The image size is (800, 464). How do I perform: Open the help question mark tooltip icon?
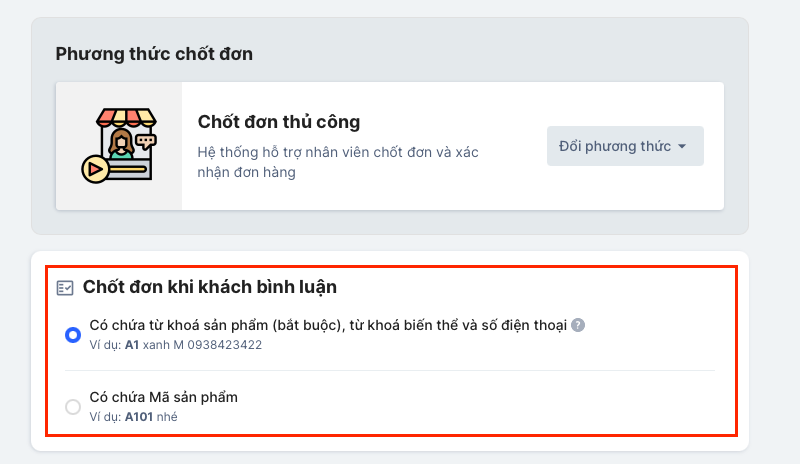point(578,325)
